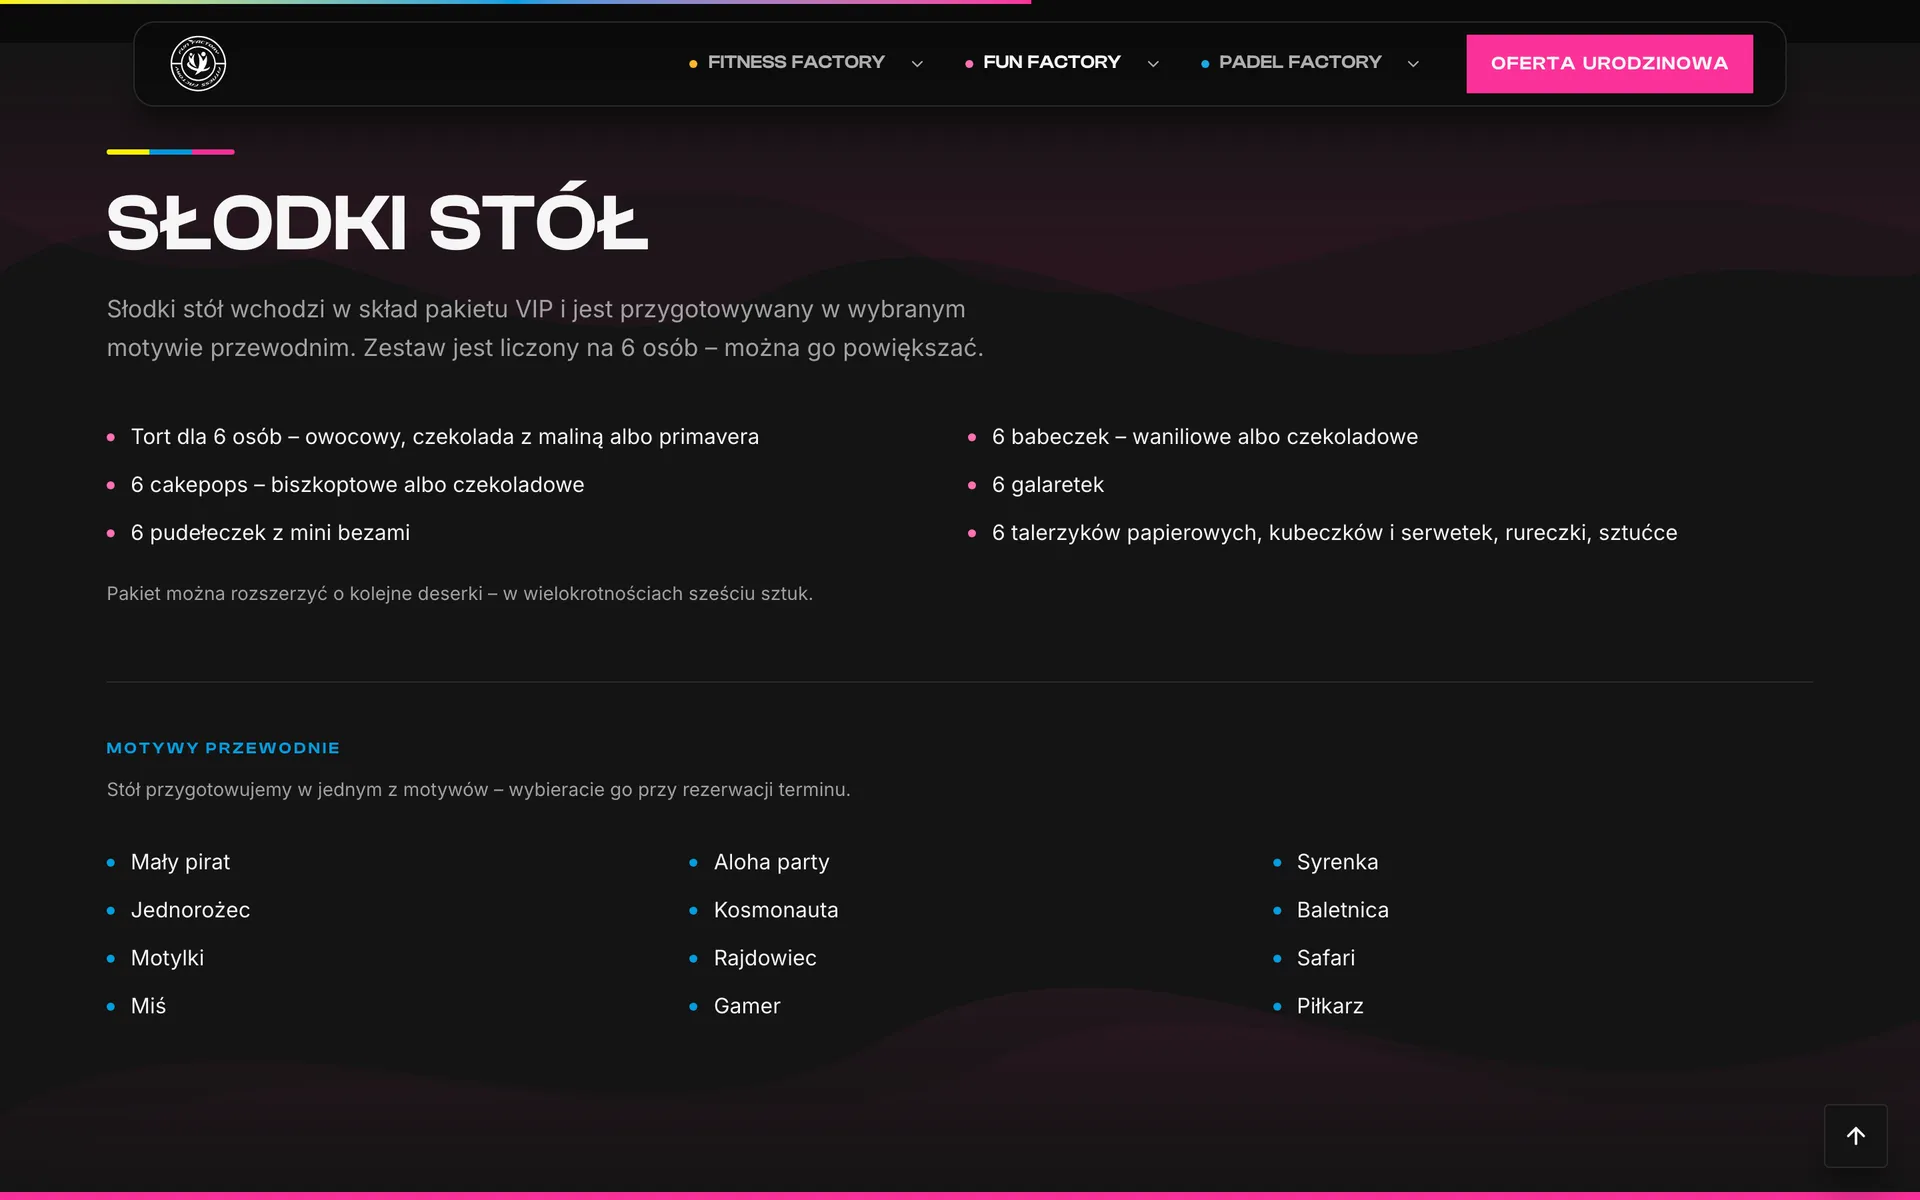1920x1200 pixels.
Task: Click the 'Gamer' theme
Action: [747, 1006]
